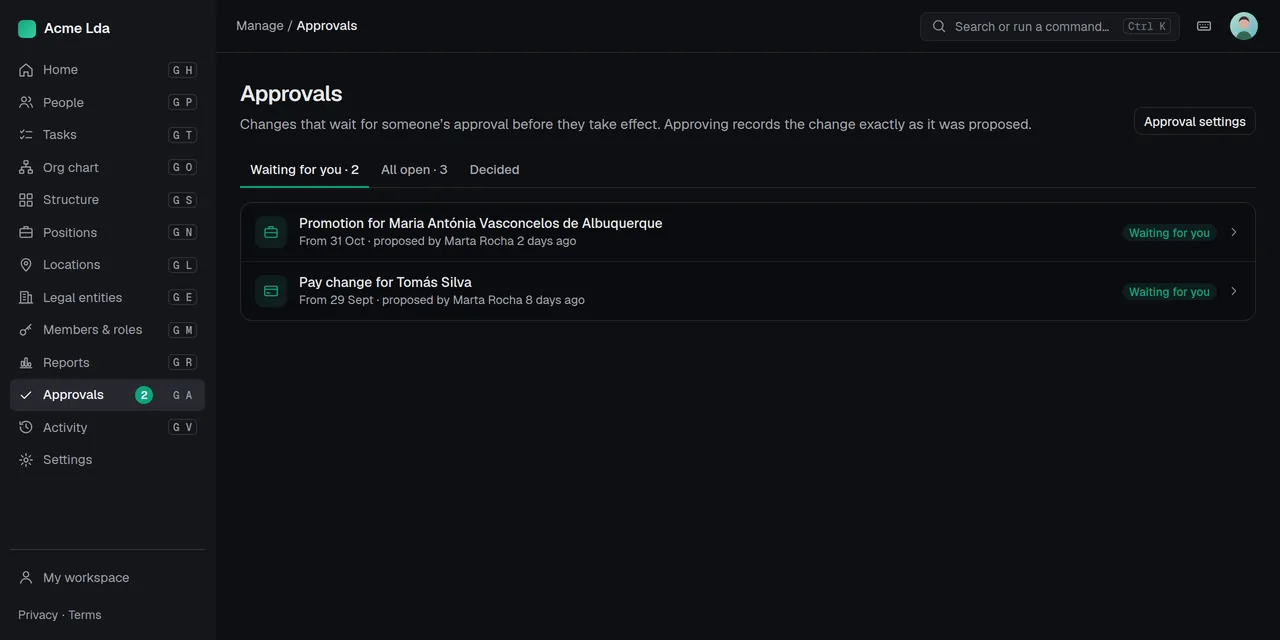Open Settings from sidebar
The height and width of the screenshot is (640, 1280).
click(x=107, y=460)
